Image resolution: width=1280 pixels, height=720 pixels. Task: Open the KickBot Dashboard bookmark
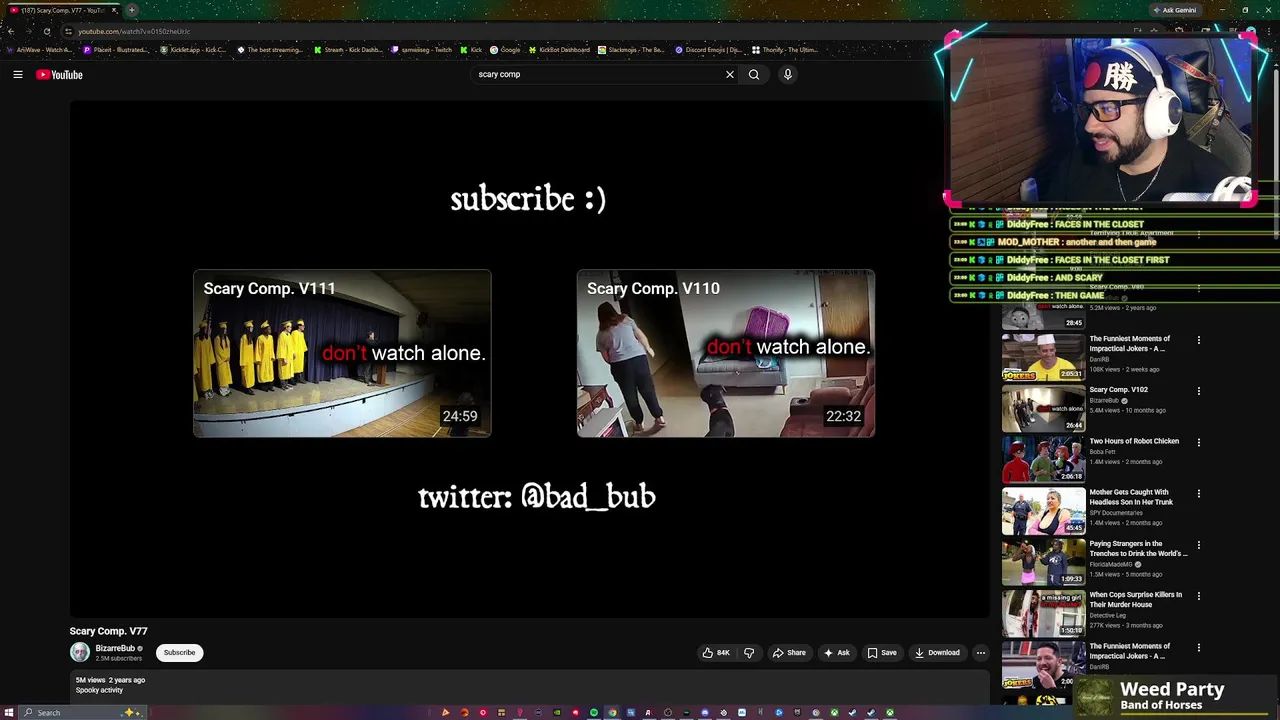click(560, 50)
